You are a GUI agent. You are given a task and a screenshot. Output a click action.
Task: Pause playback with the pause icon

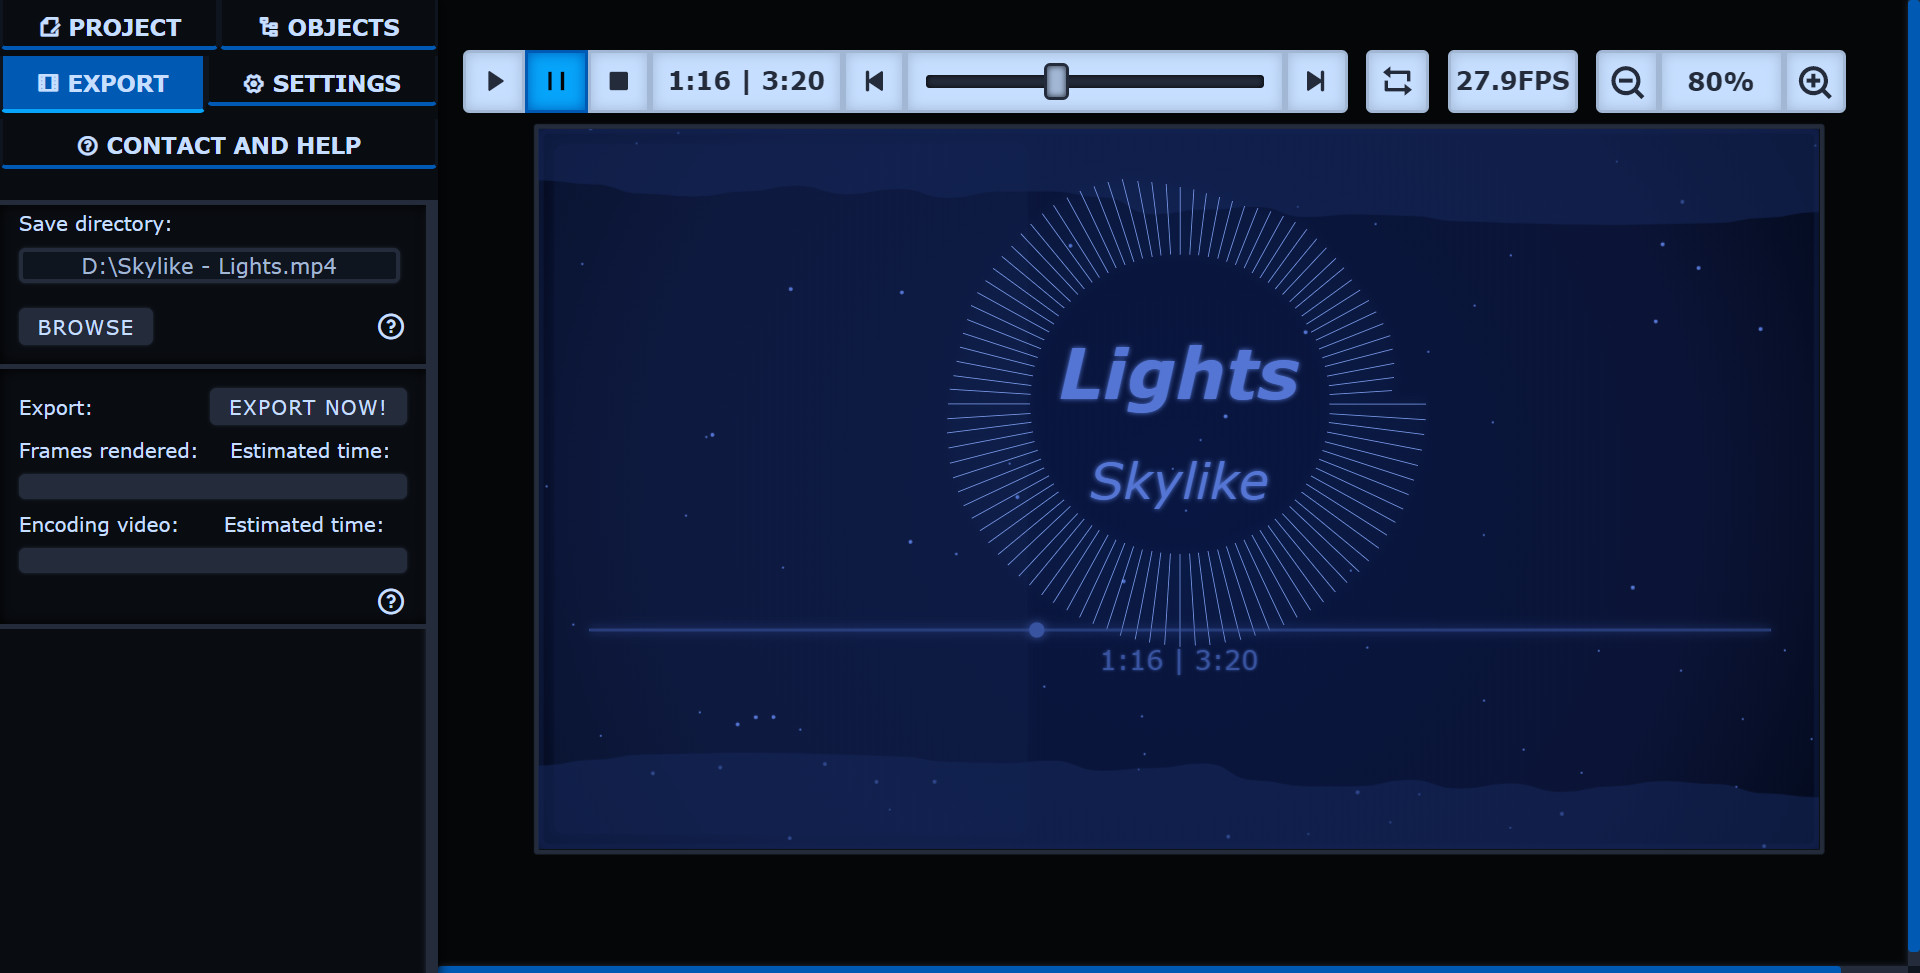click(x=556, y=81)
